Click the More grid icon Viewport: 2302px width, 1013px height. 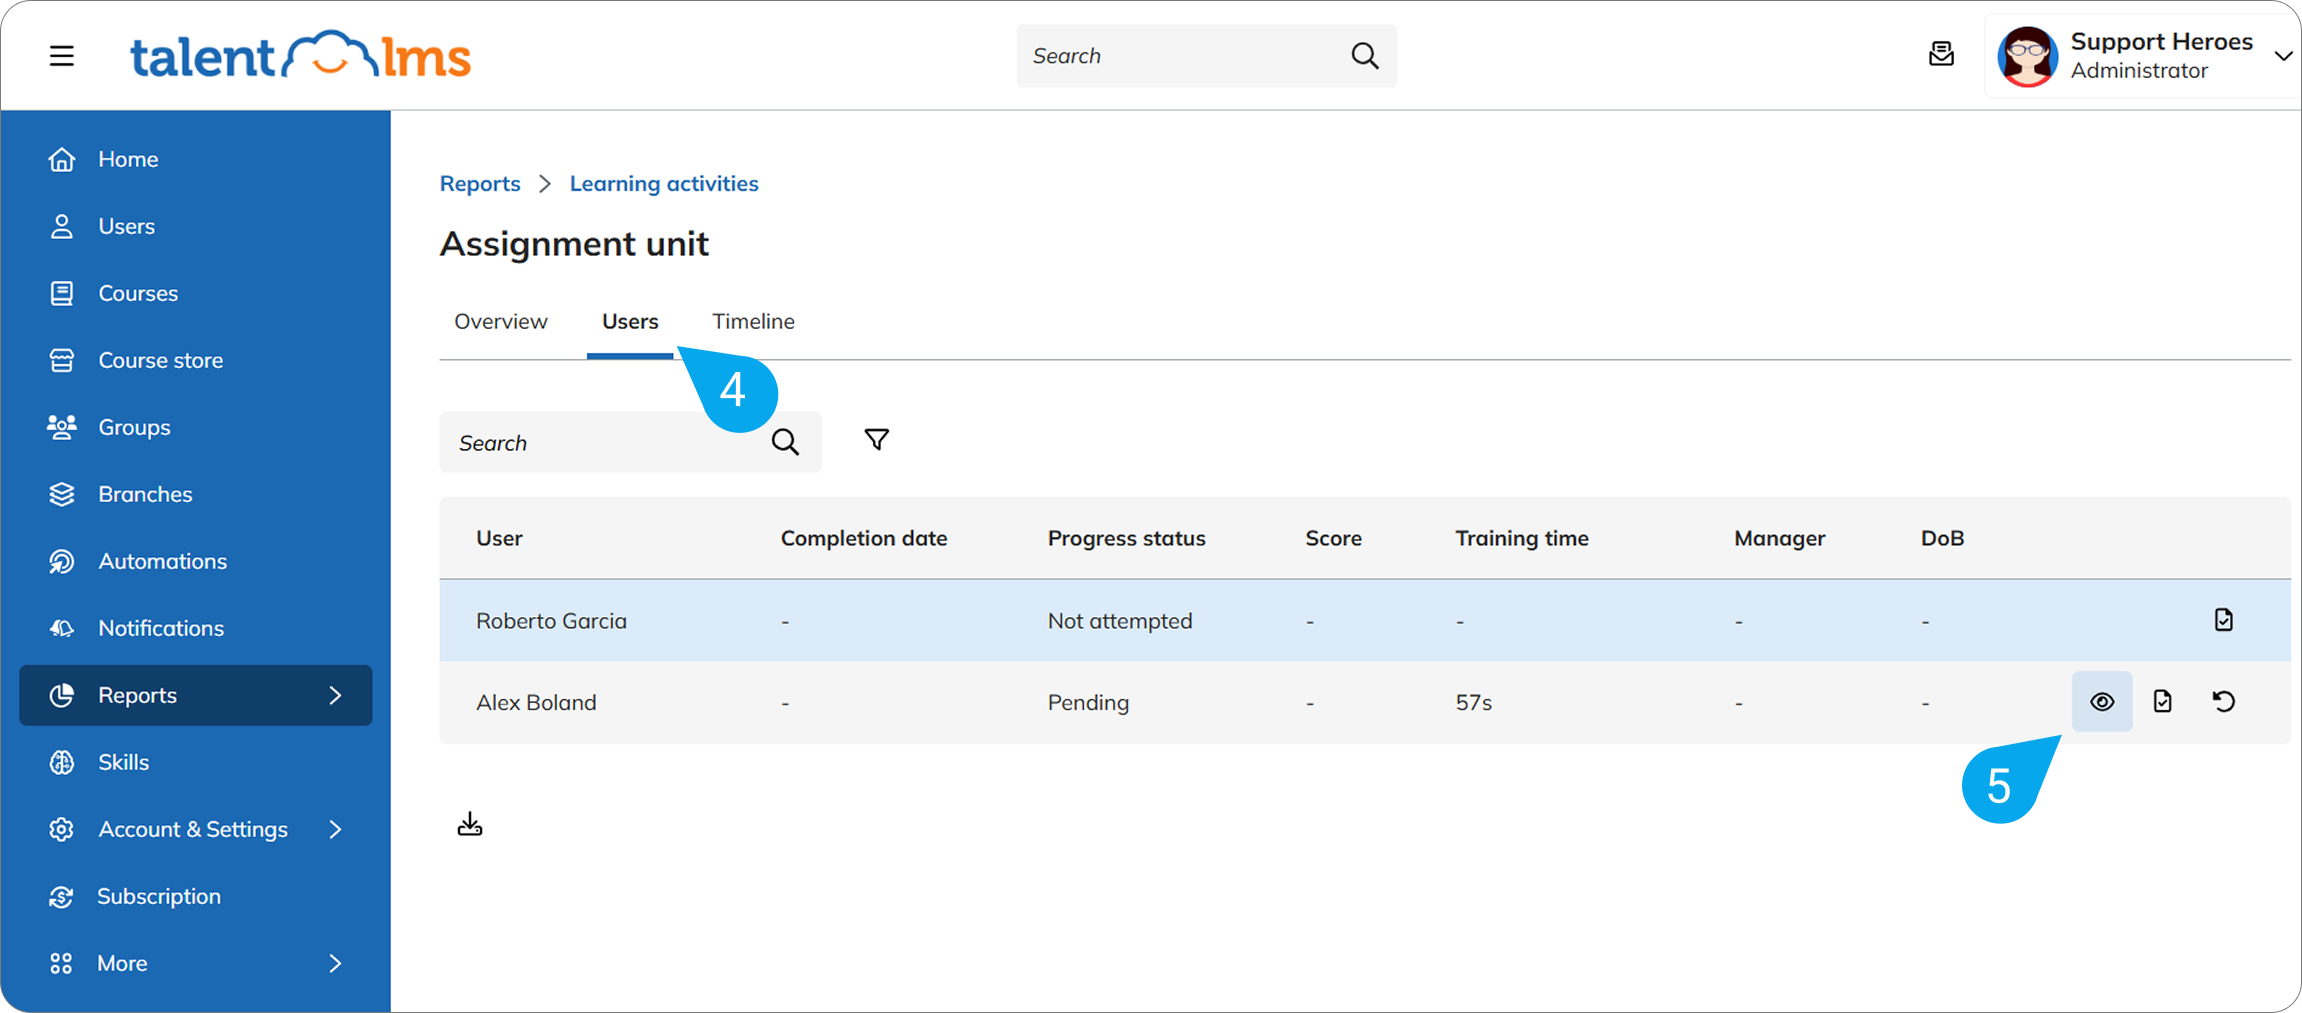tap(62, 963)
